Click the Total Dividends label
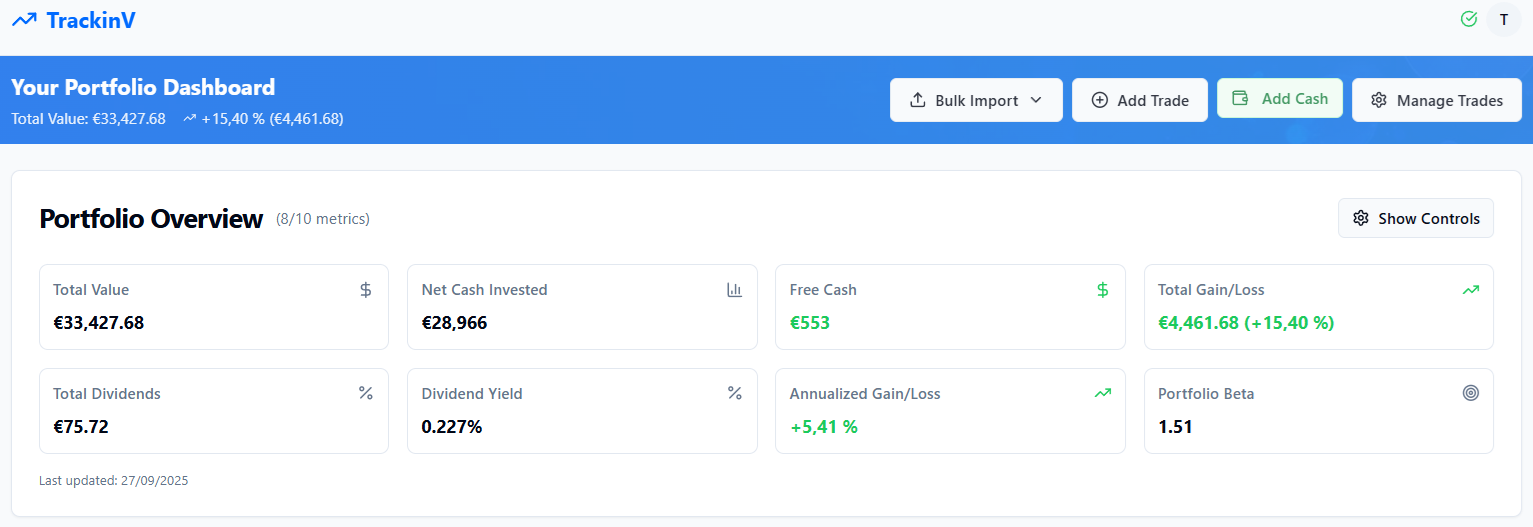 (107, 393)
